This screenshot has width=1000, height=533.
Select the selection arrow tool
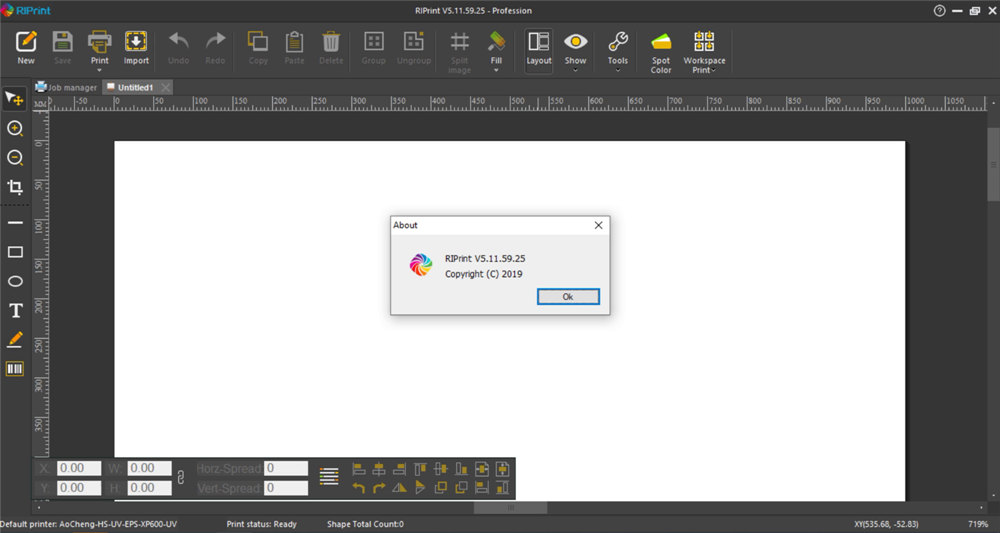[15, 99]
